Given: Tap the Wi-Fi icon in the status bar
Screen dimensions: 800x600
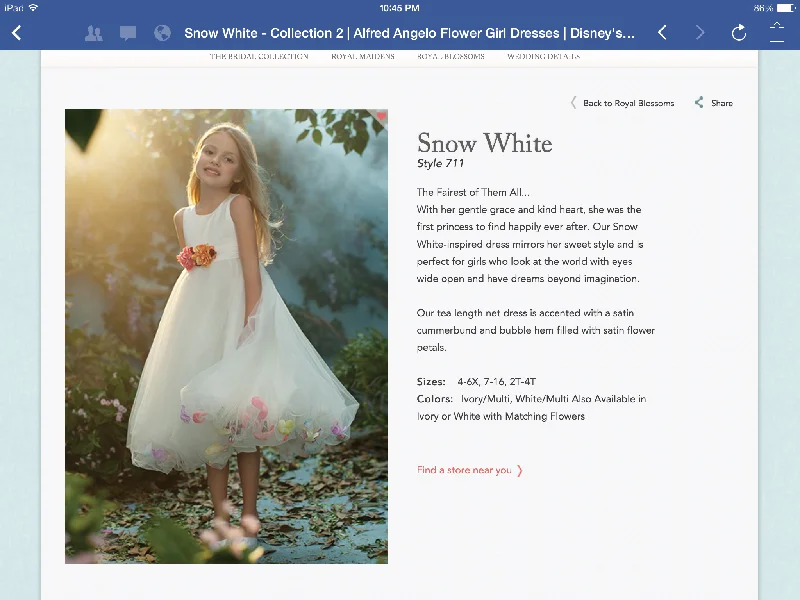Looking at the screenshot, I should pos(34,8).
